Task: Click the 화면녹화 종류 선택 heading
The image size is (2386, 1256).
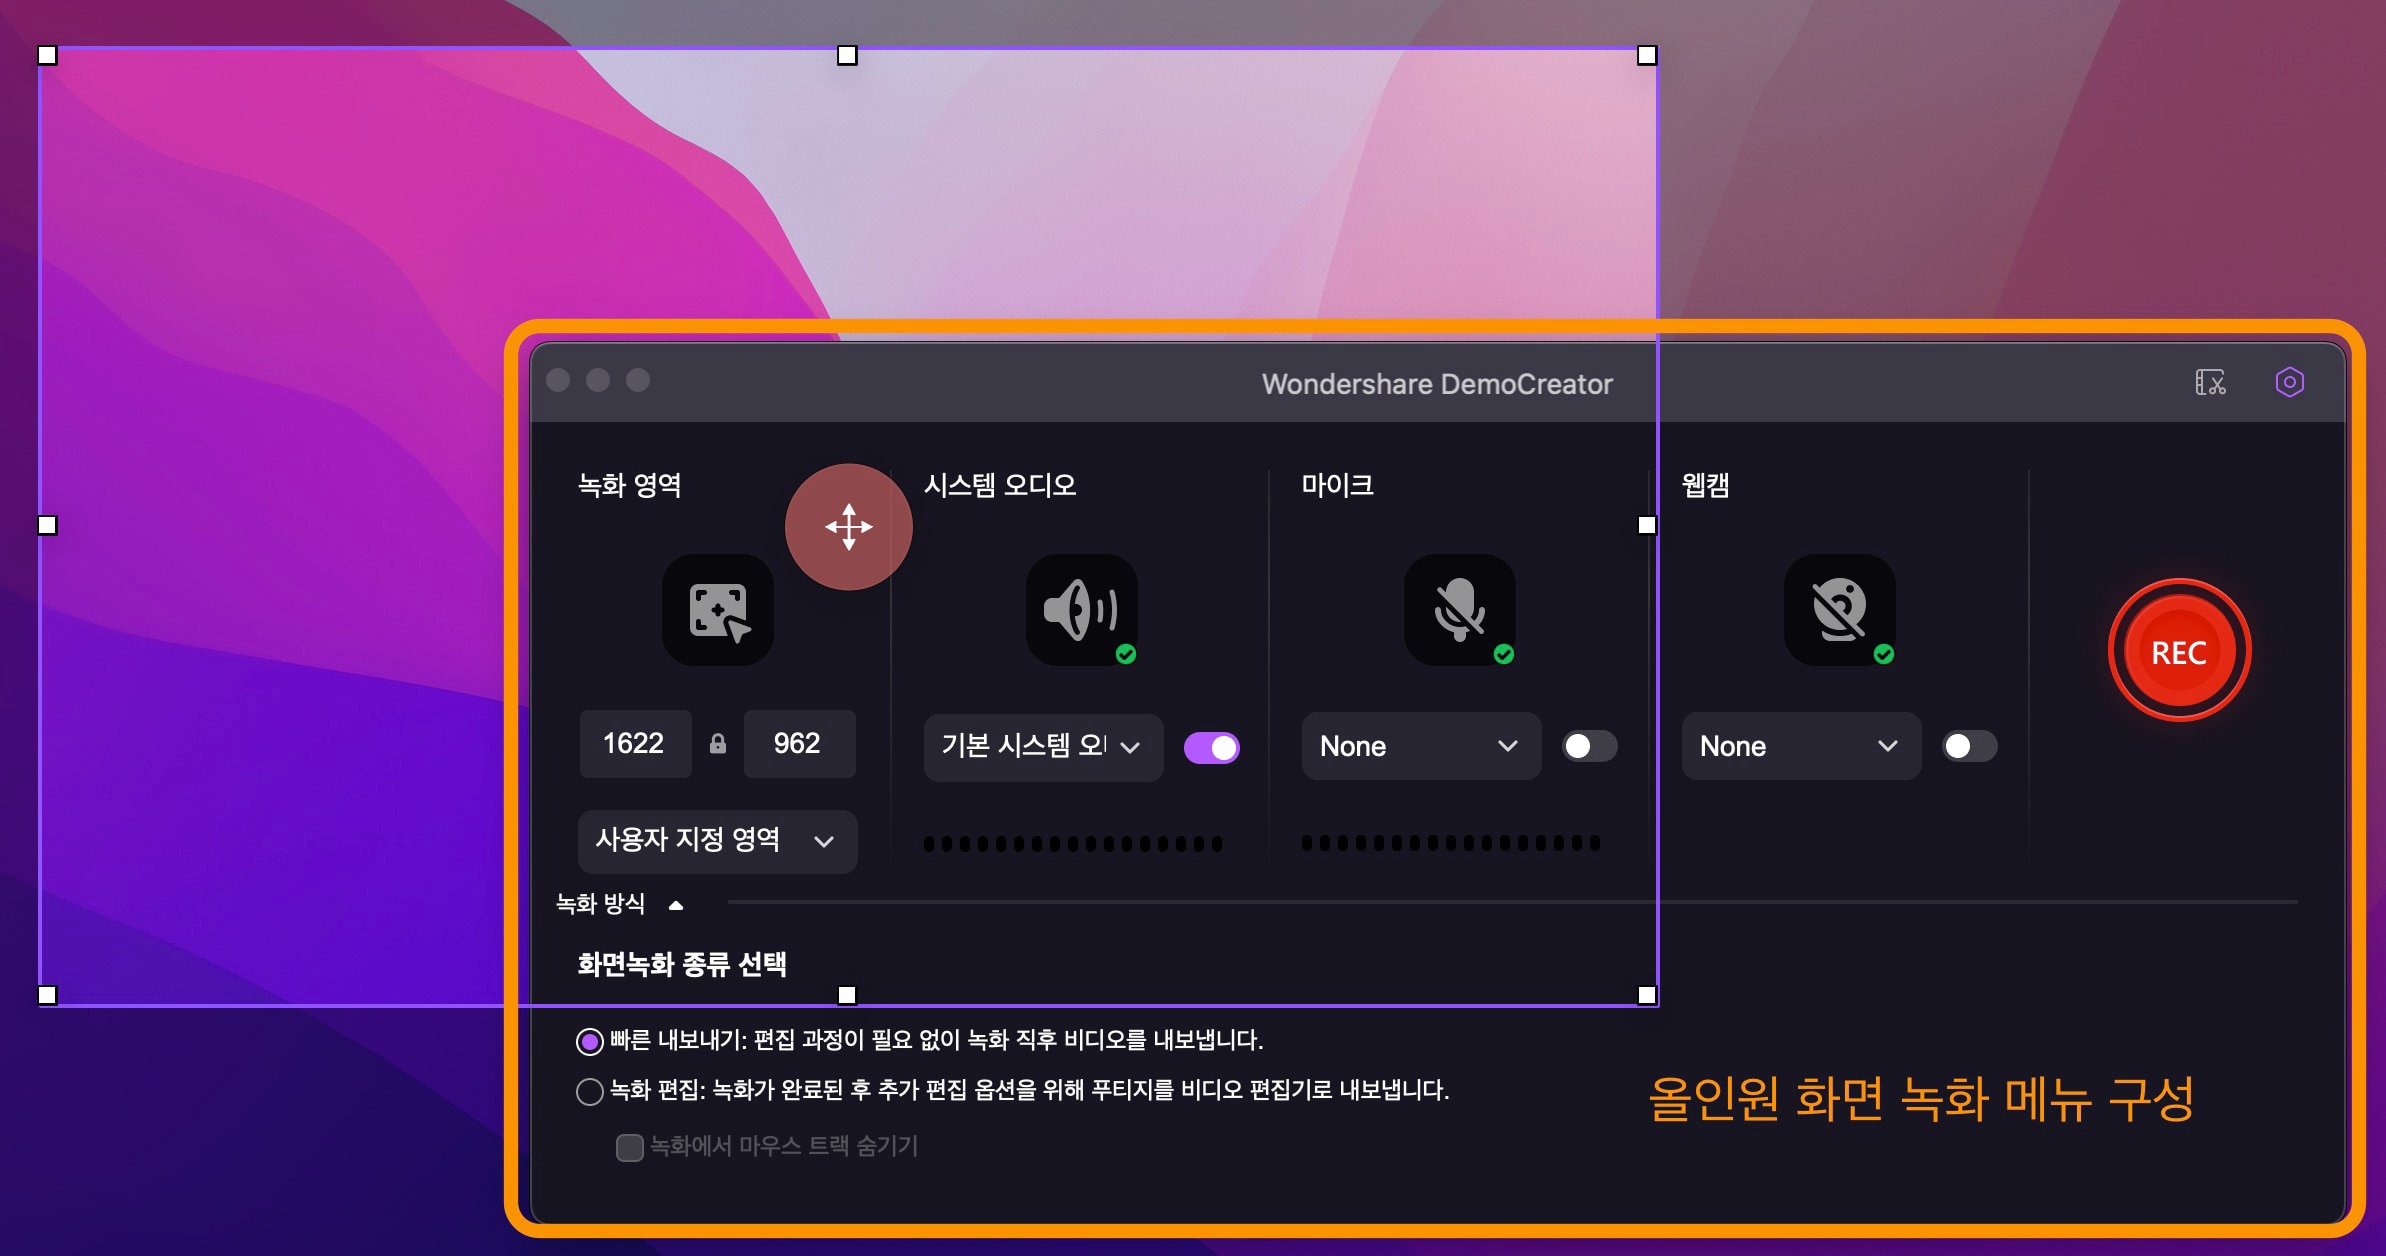Action: pyautogui.click(x=682, y=964)
